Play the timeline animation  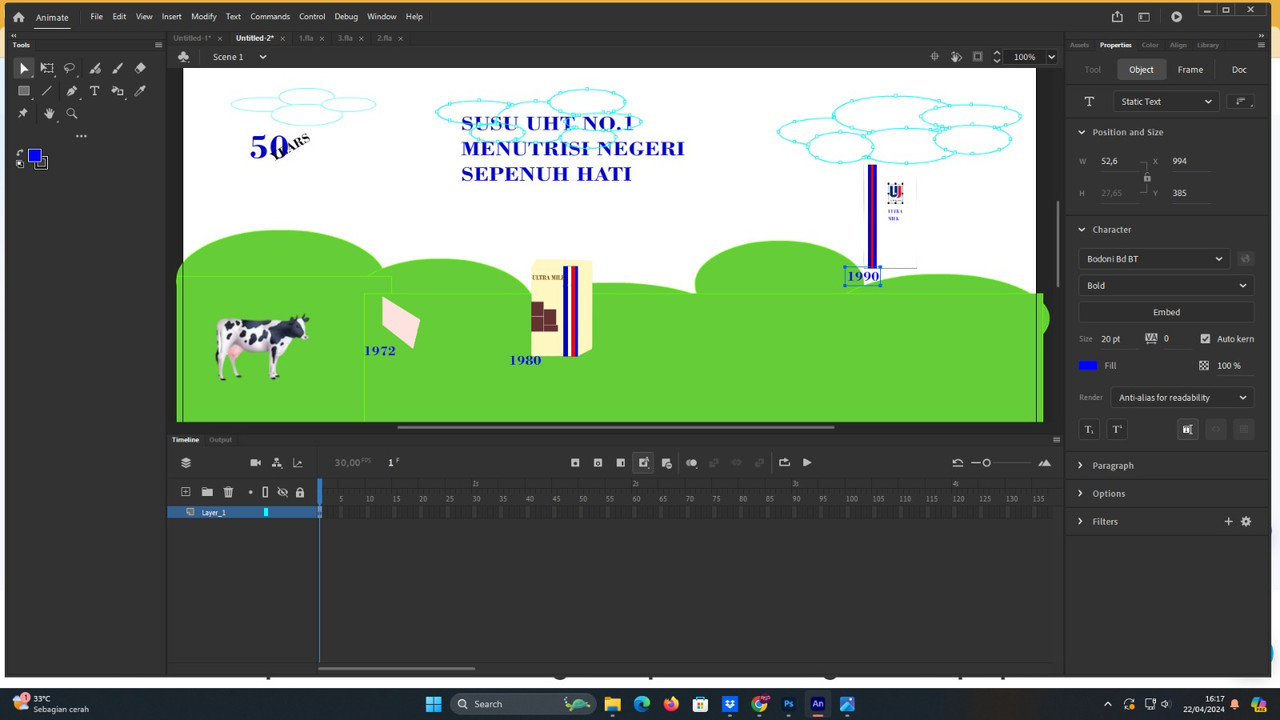click(807, 463)
